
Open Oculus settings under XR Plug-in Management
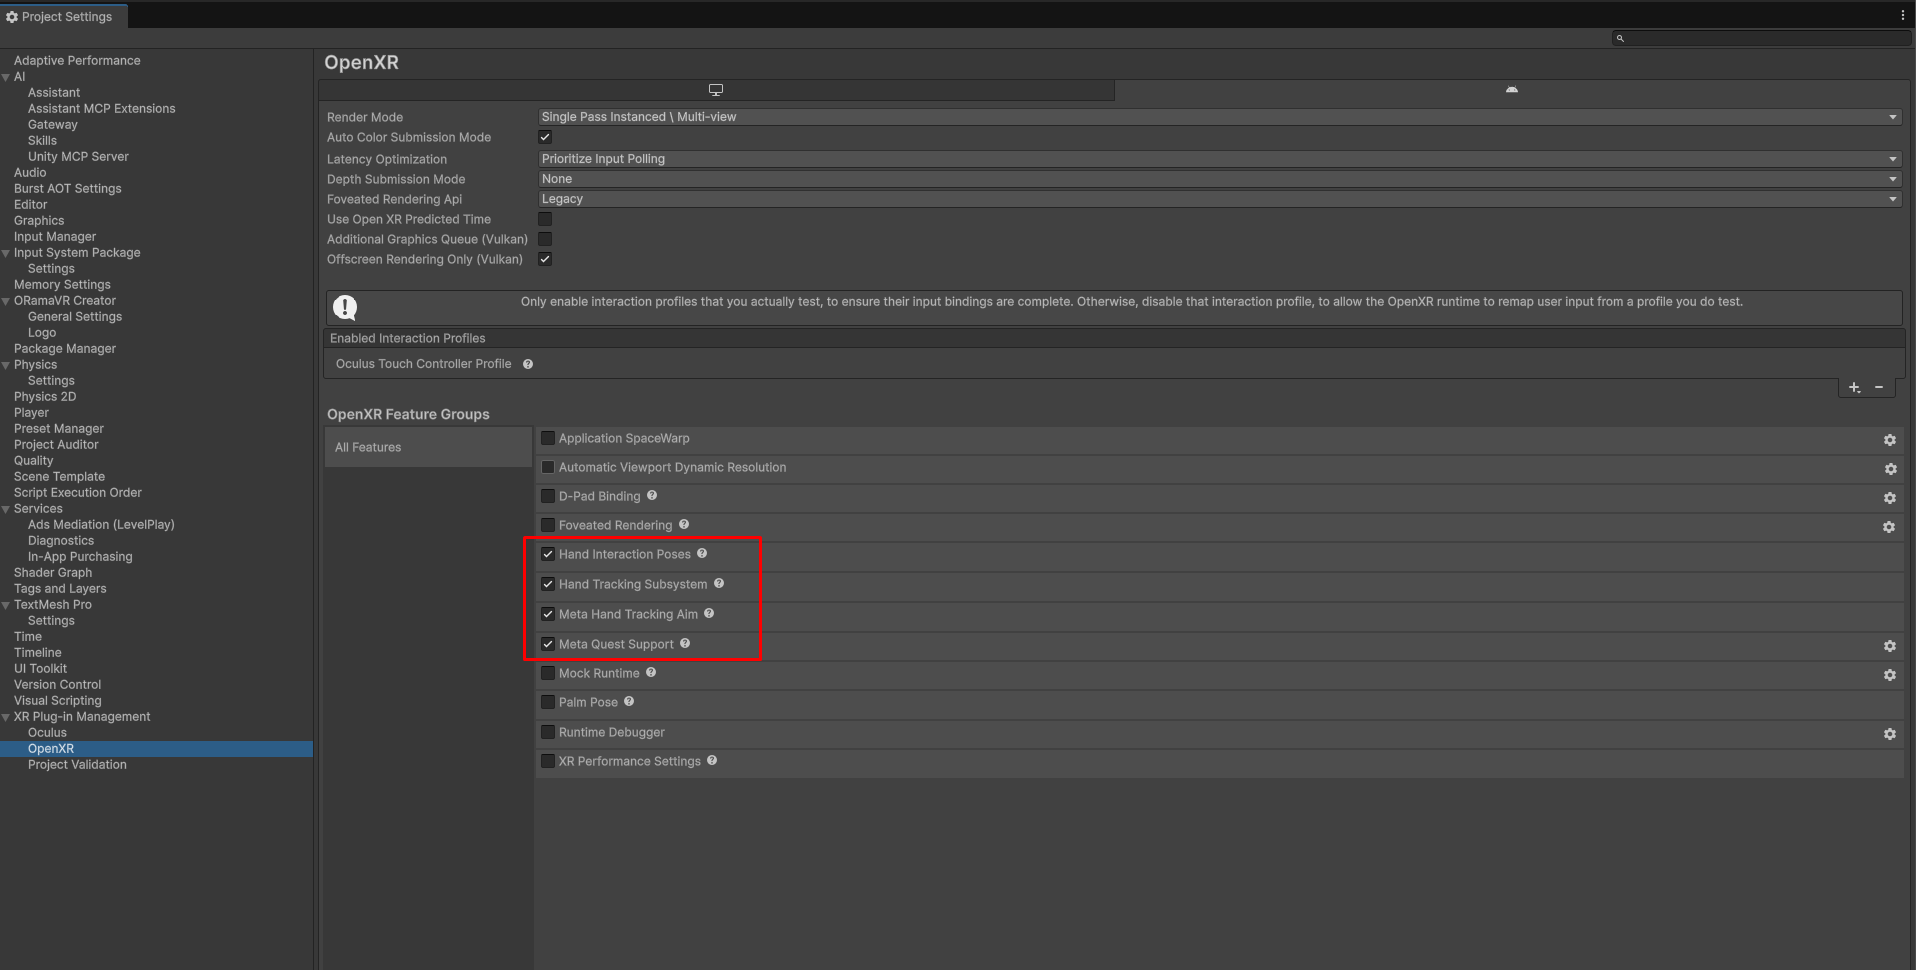point(47,733)
